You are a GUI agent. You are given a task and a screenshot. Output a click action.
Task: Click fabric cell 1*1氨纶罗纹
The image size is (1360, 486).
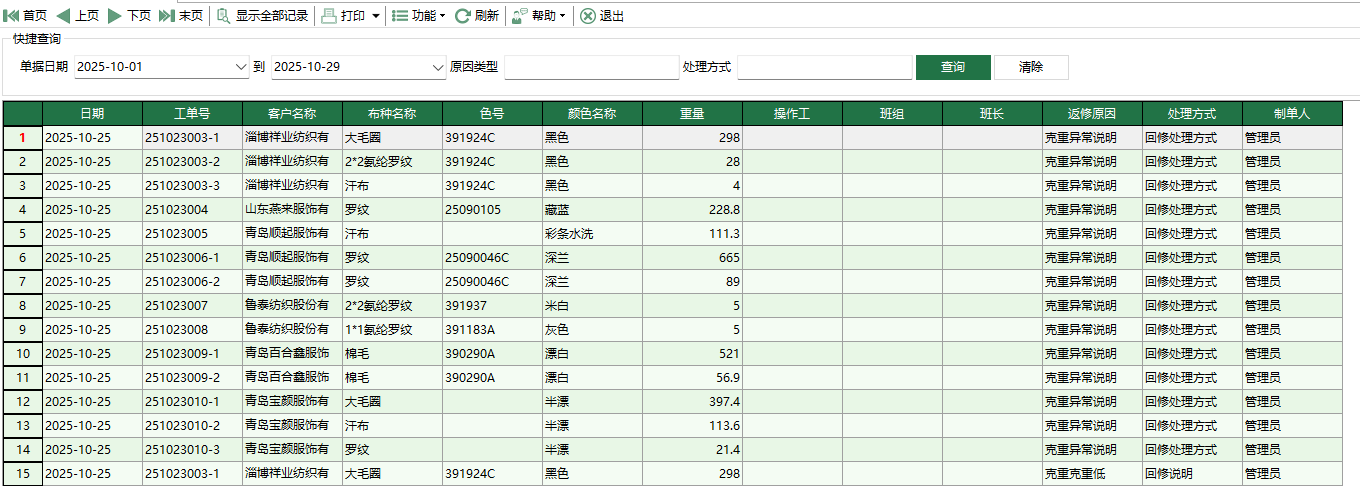pos(393,329)
